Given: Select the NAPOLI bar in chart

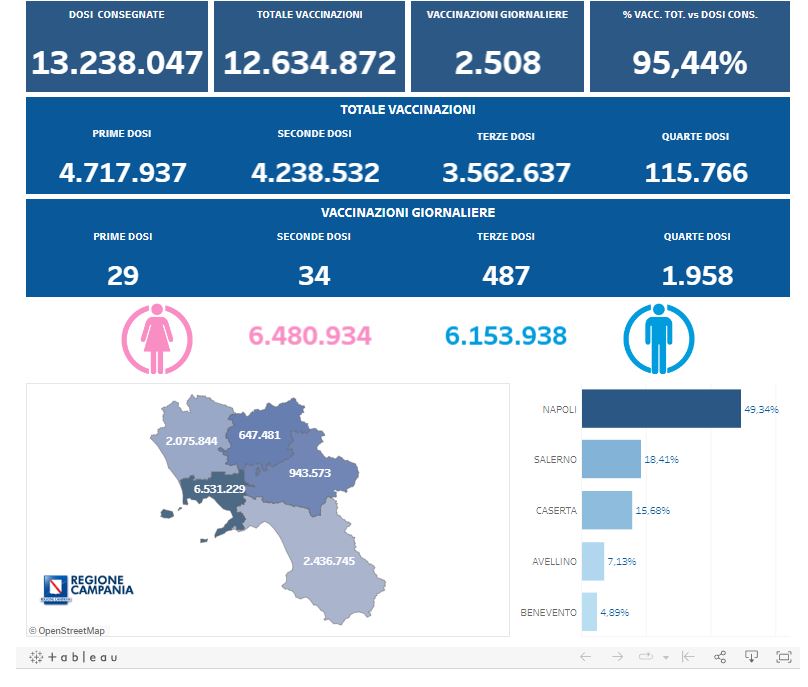Looking at the screenshot, I should 660,409.
